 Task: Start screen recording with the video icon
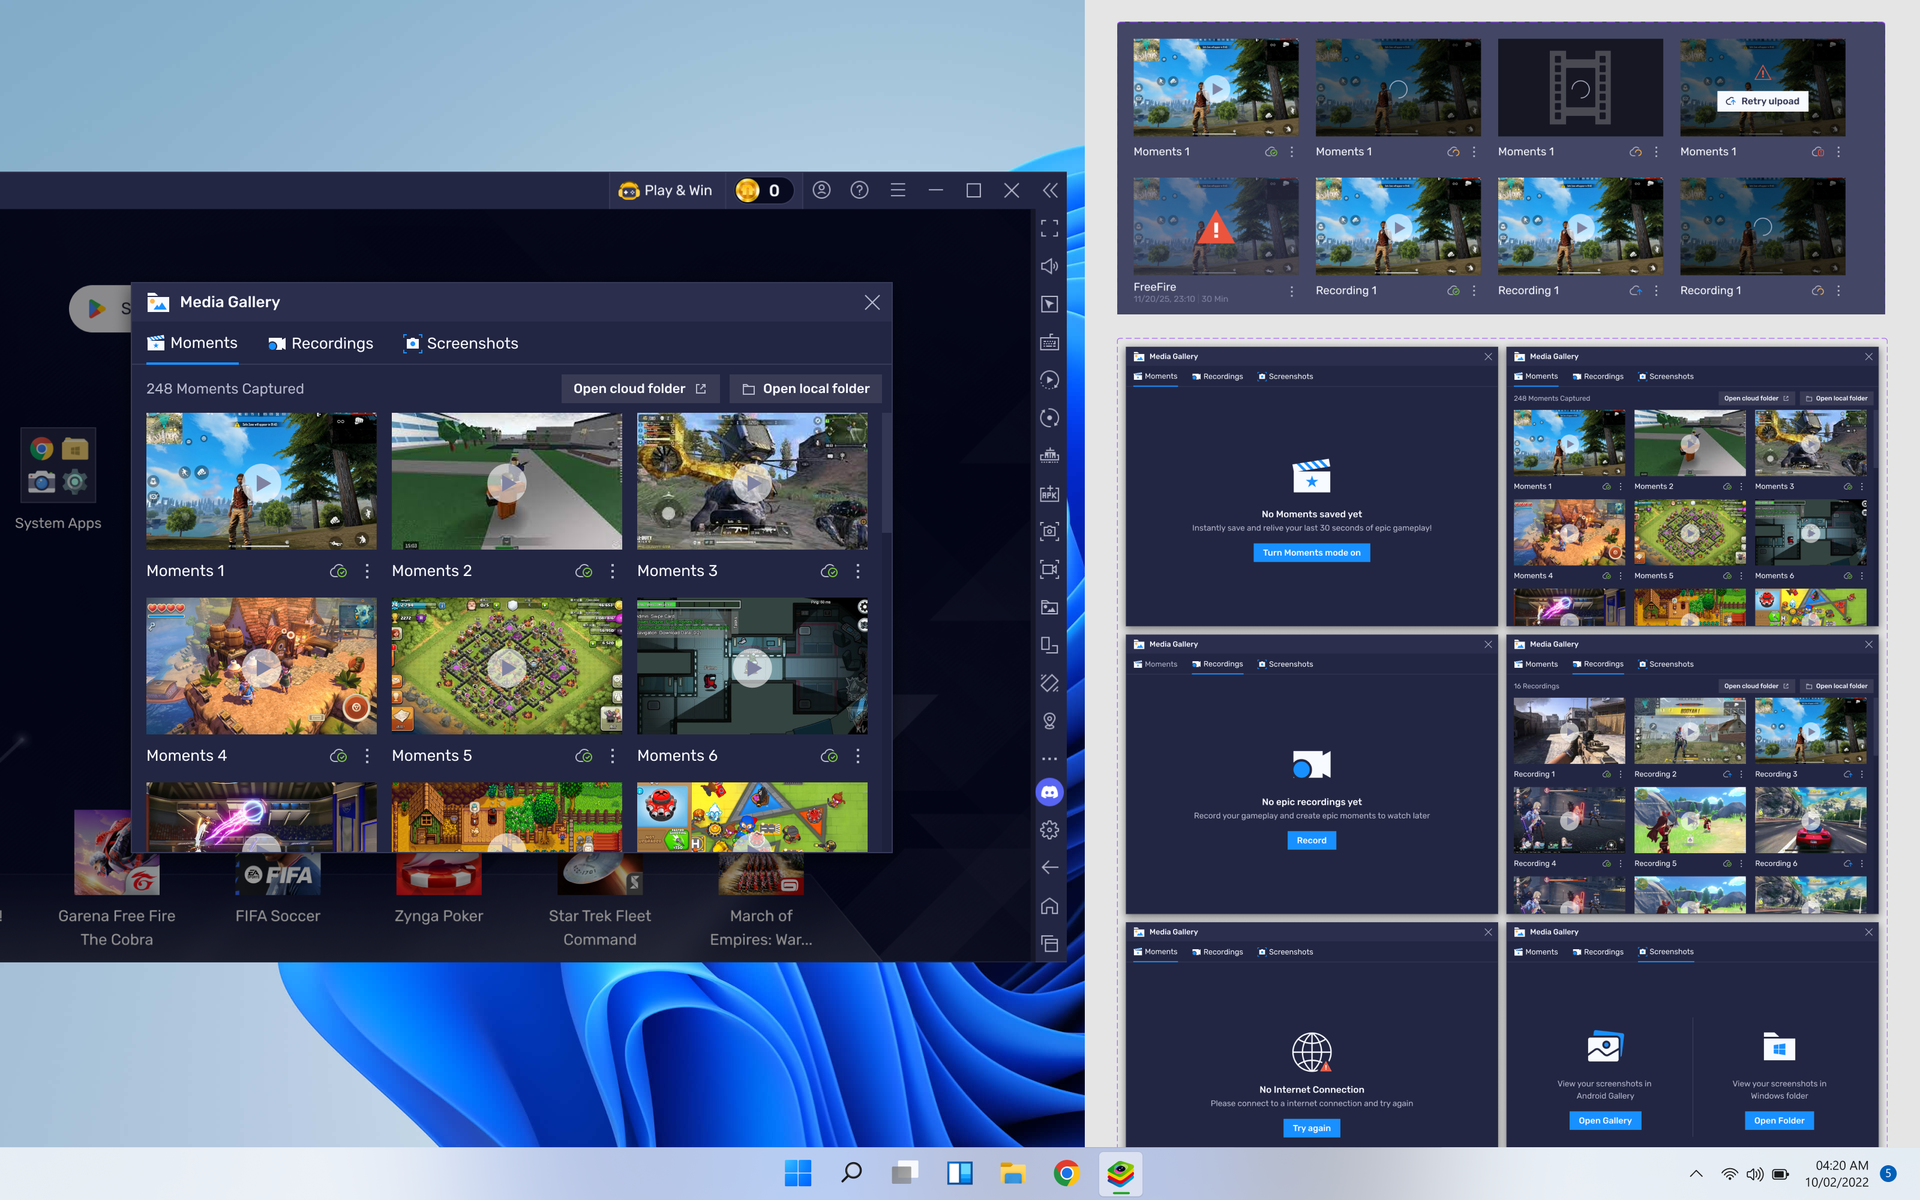point(1049,570)
